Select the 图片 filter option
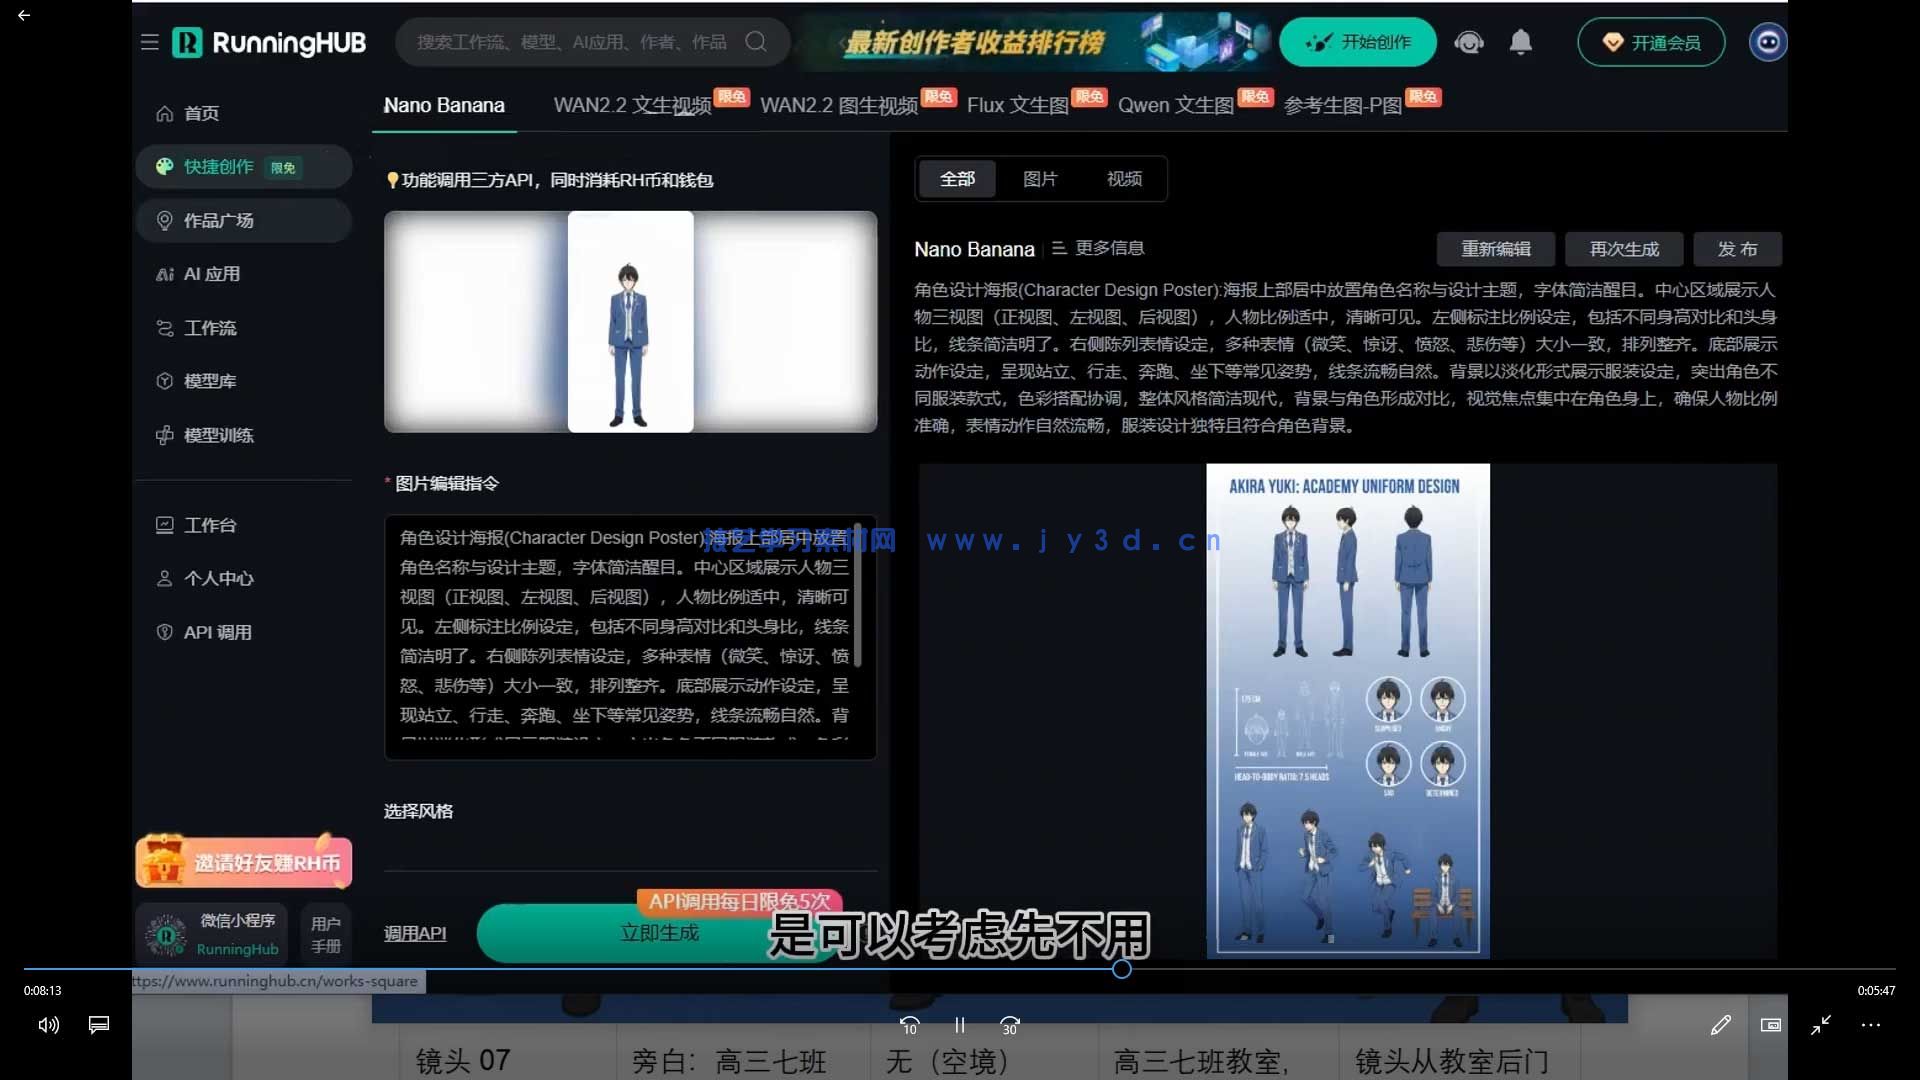Image resolution: width=1920 pixels, height=1080 pixels. [1040, 178]
